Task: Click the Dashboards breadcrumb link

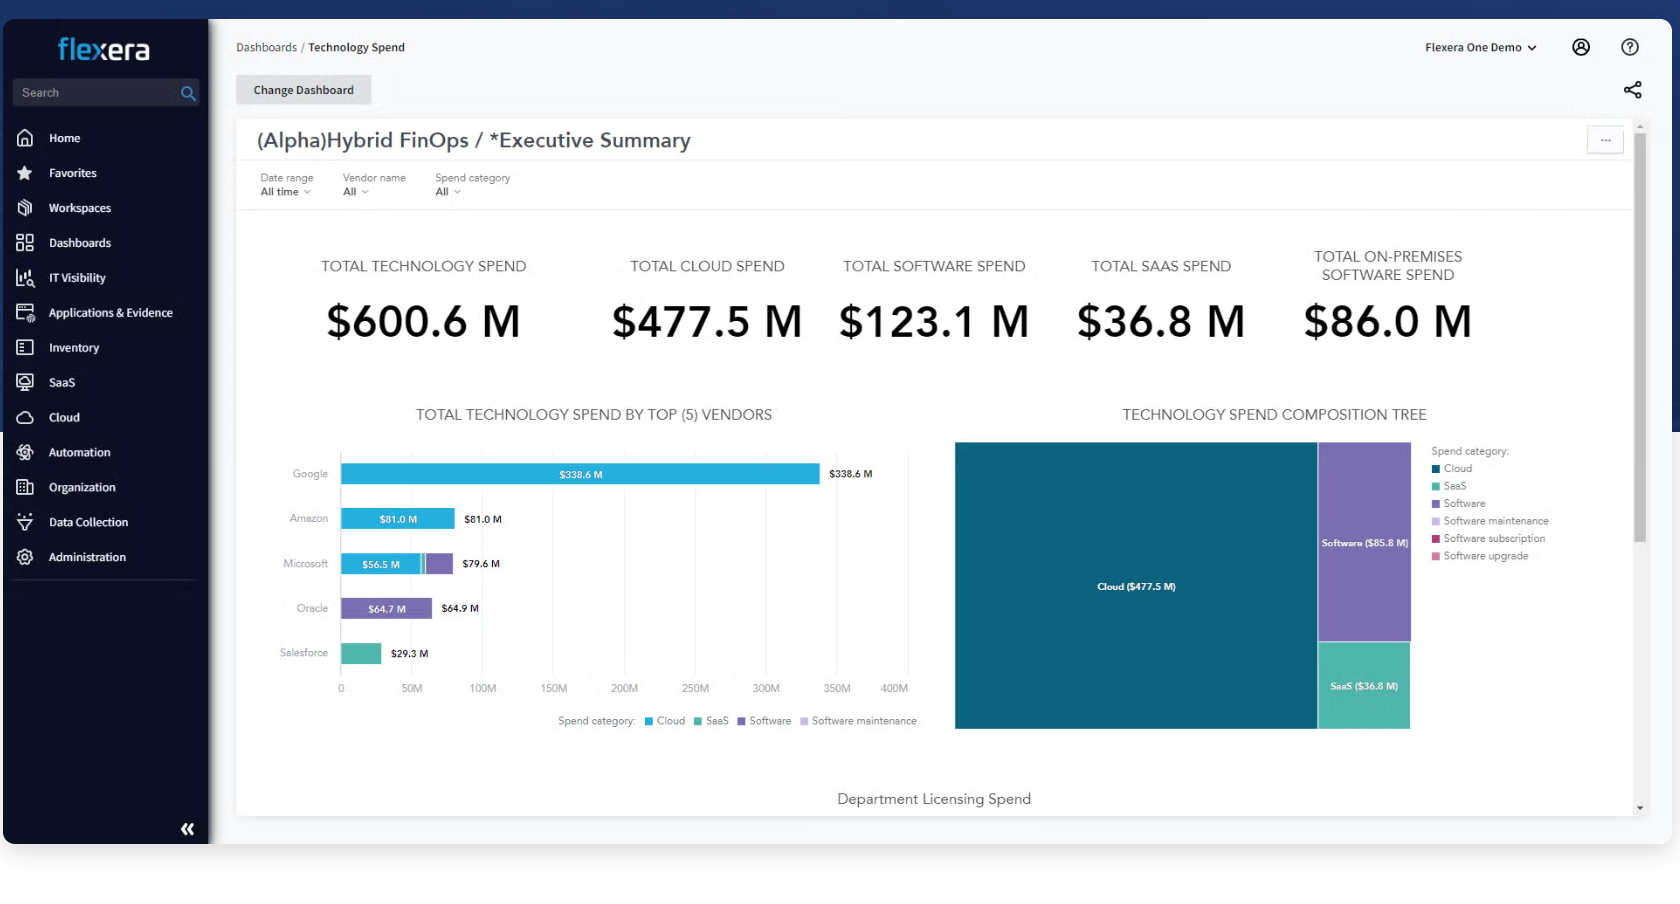Action: [266, 48]
